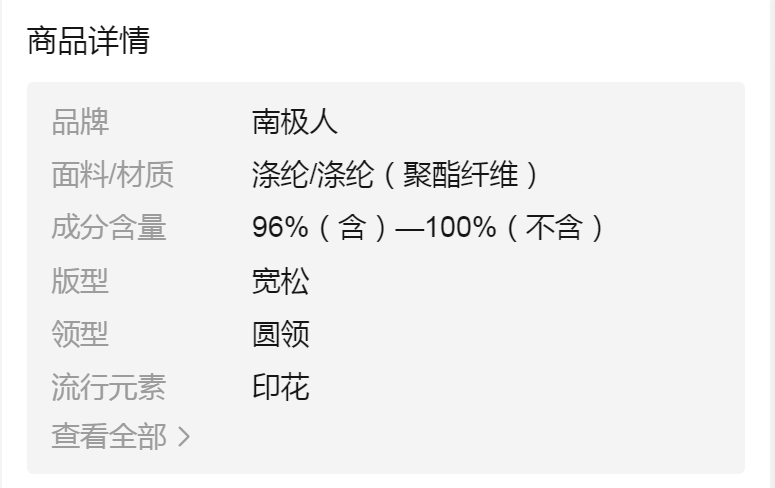Open the 南极人 brand value
Screen dimensions: 775x488
(x=295, y=122)
